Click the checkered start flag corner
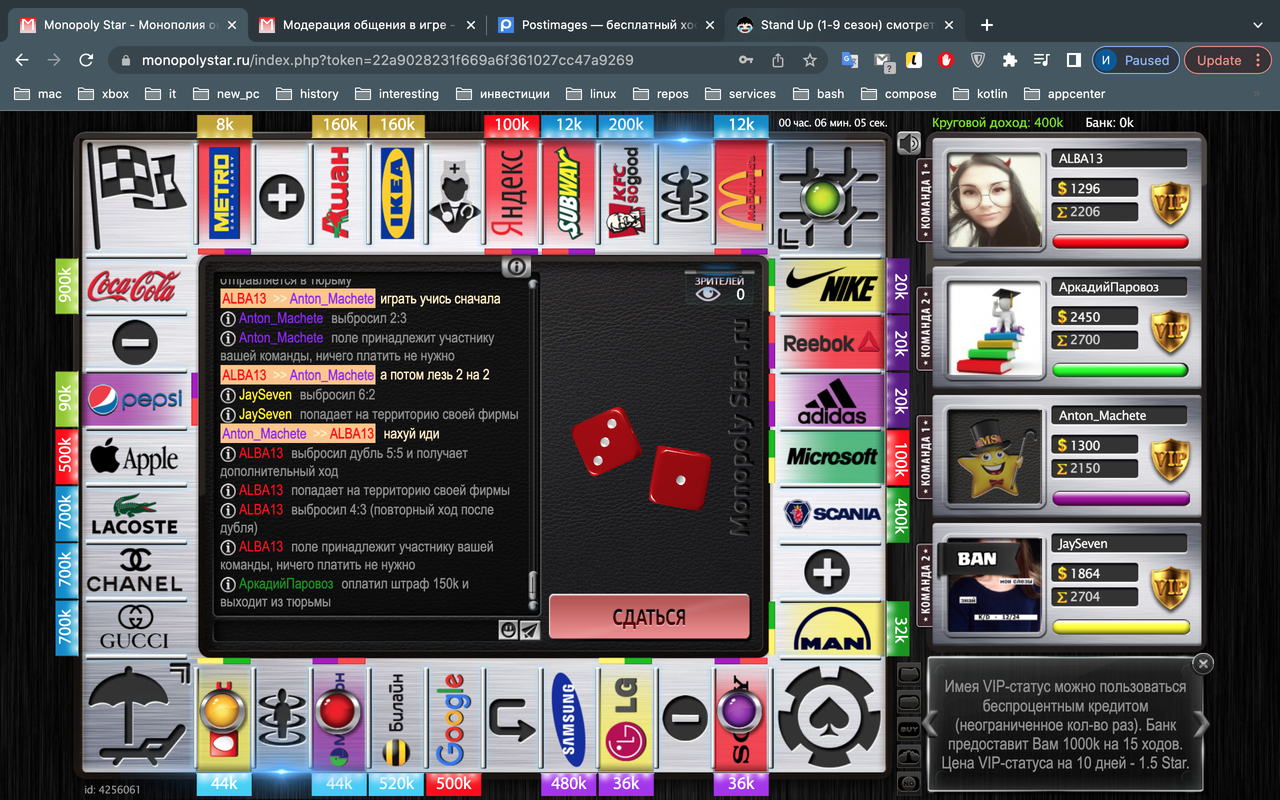 (138, 194)
